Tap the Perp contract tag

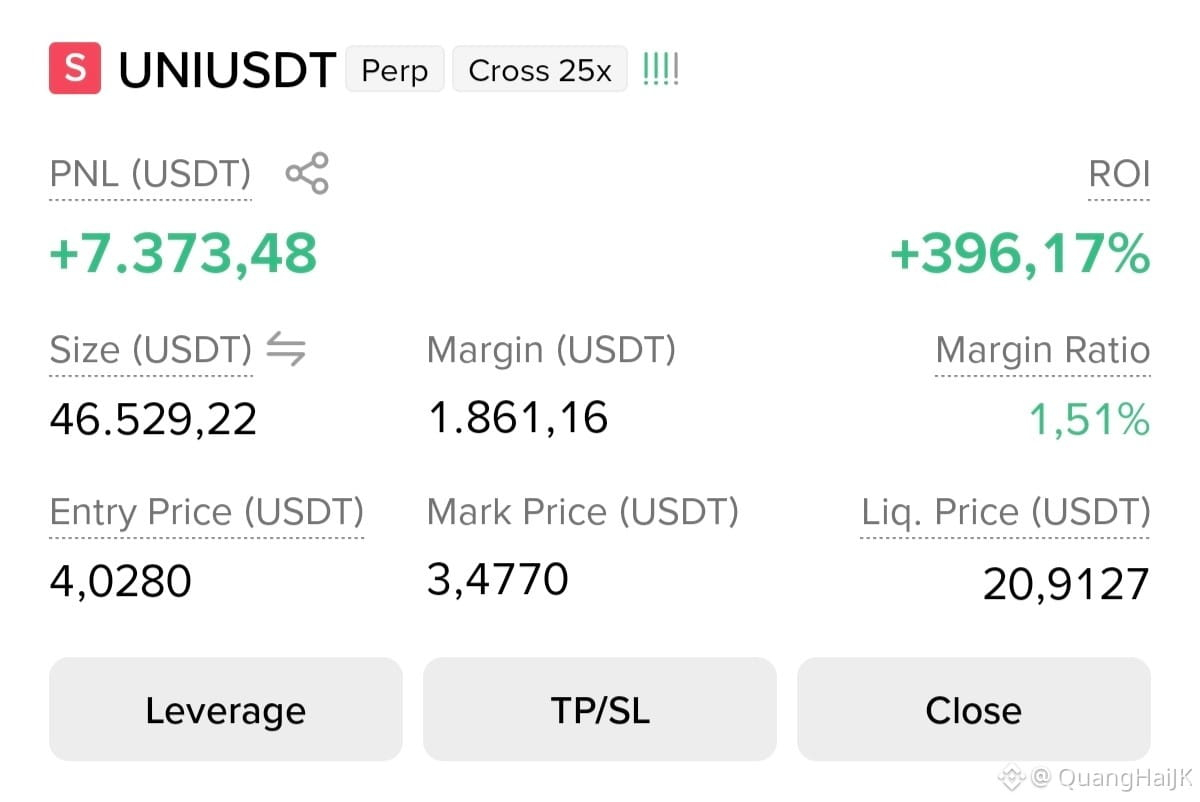(x=395, y=70)
